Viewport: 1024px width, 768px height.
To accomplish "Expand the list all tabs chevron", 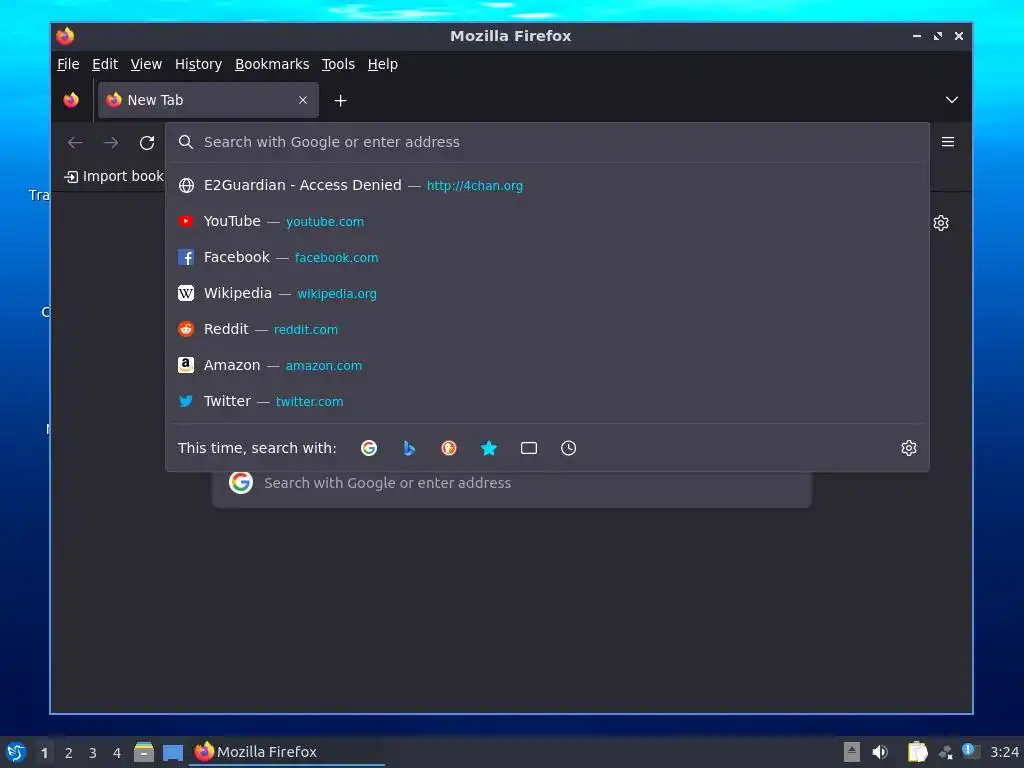I will 952,100.
